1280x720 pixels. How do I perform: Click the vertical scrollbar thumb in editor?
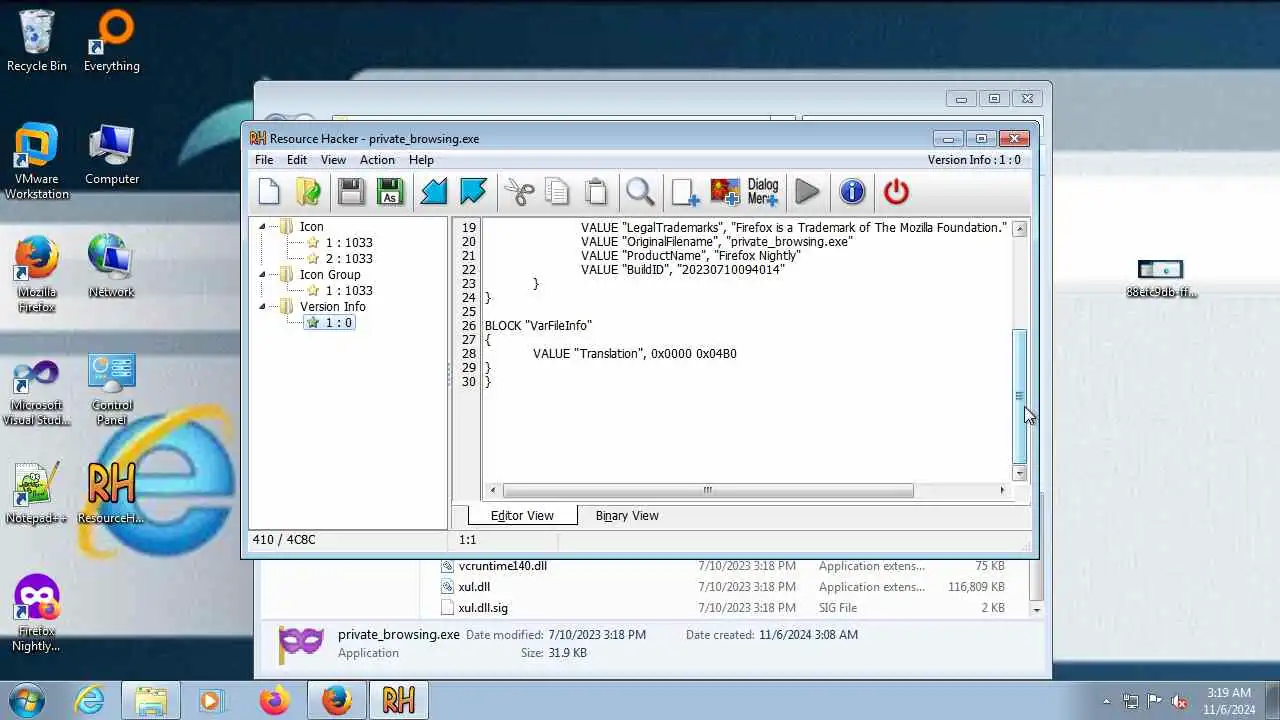pyautogui.click(x=1020, y=396)
